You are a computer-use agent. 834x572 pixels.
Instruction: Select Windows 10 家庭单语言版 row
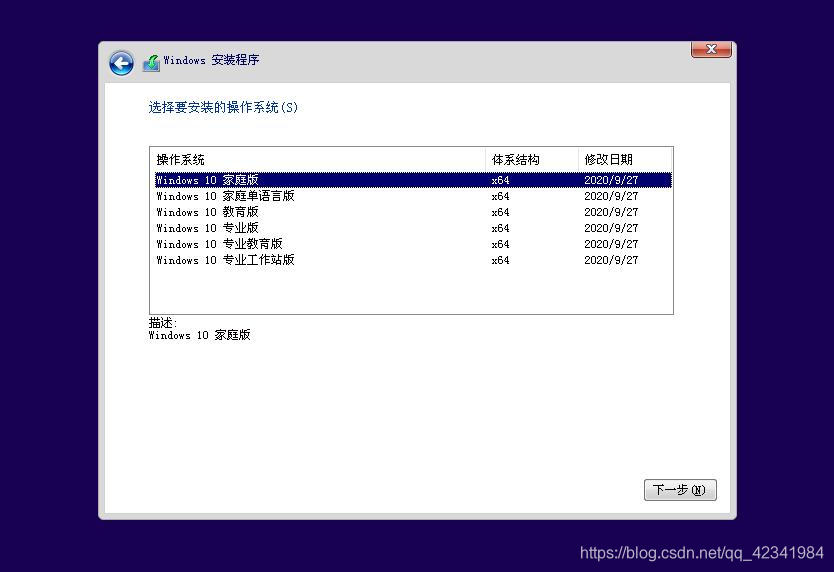[x=413, y=196]
